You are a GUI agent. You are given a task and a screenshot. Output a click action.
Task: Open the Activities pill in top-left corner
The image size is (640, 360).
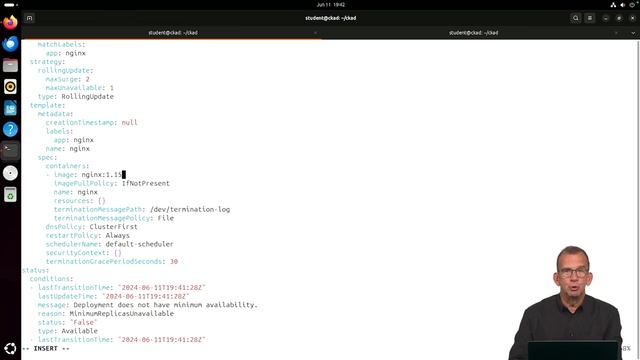(x=11, y=5)
